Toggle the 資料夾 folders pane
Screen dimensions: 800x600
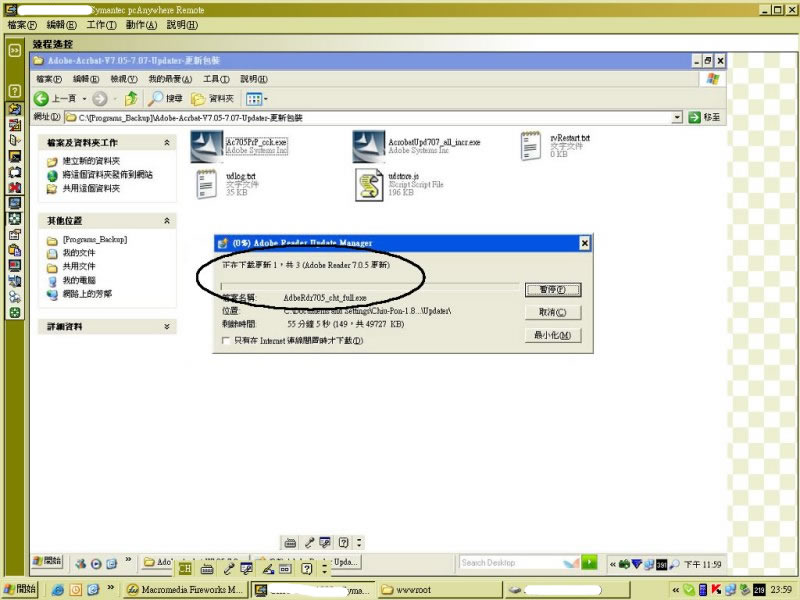[x=212, y=98]
